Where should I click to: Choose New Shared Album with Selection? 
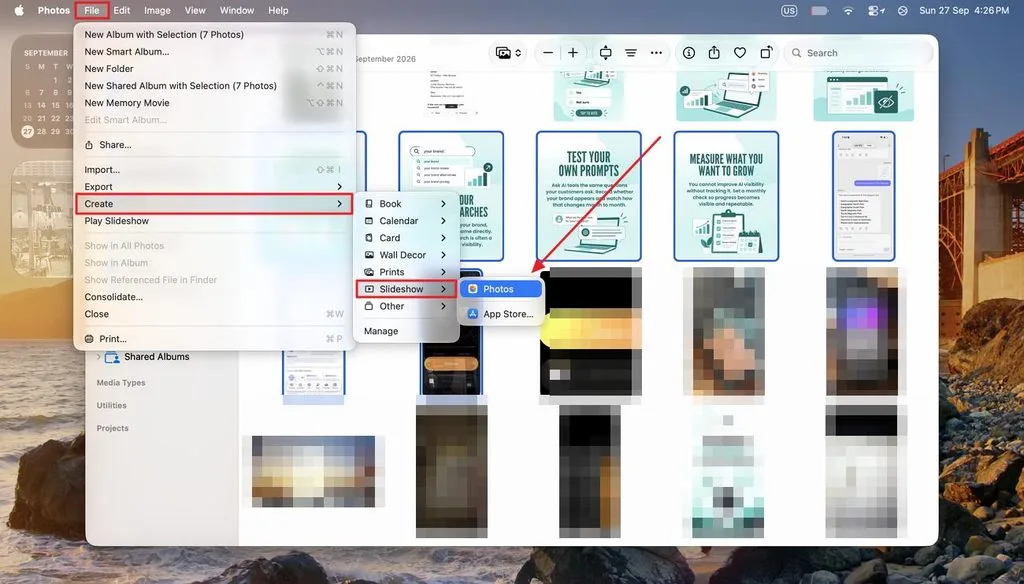[x=214, y=86]
